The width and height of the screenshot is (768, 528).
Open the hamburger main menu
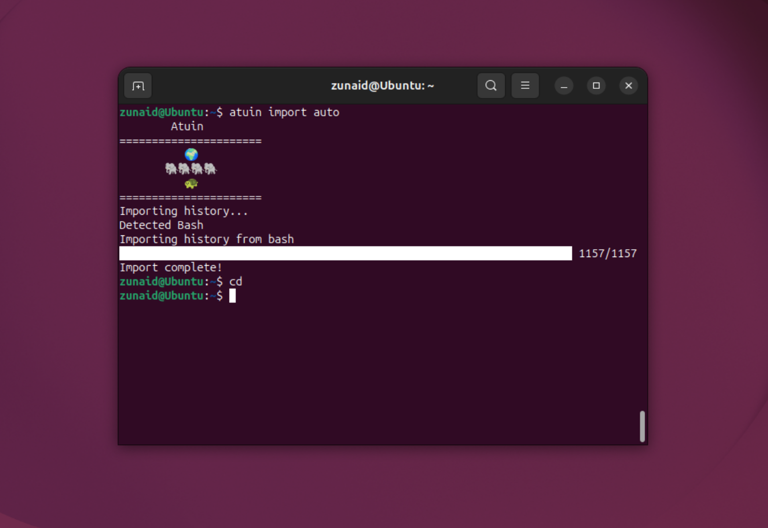coord(525,86)
